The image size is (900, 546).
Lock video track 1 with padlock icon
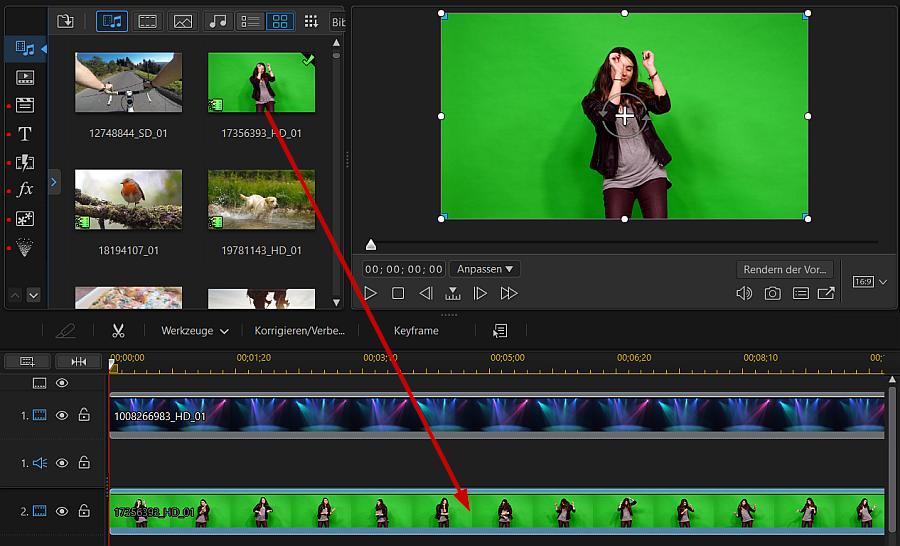click(84, 415)
